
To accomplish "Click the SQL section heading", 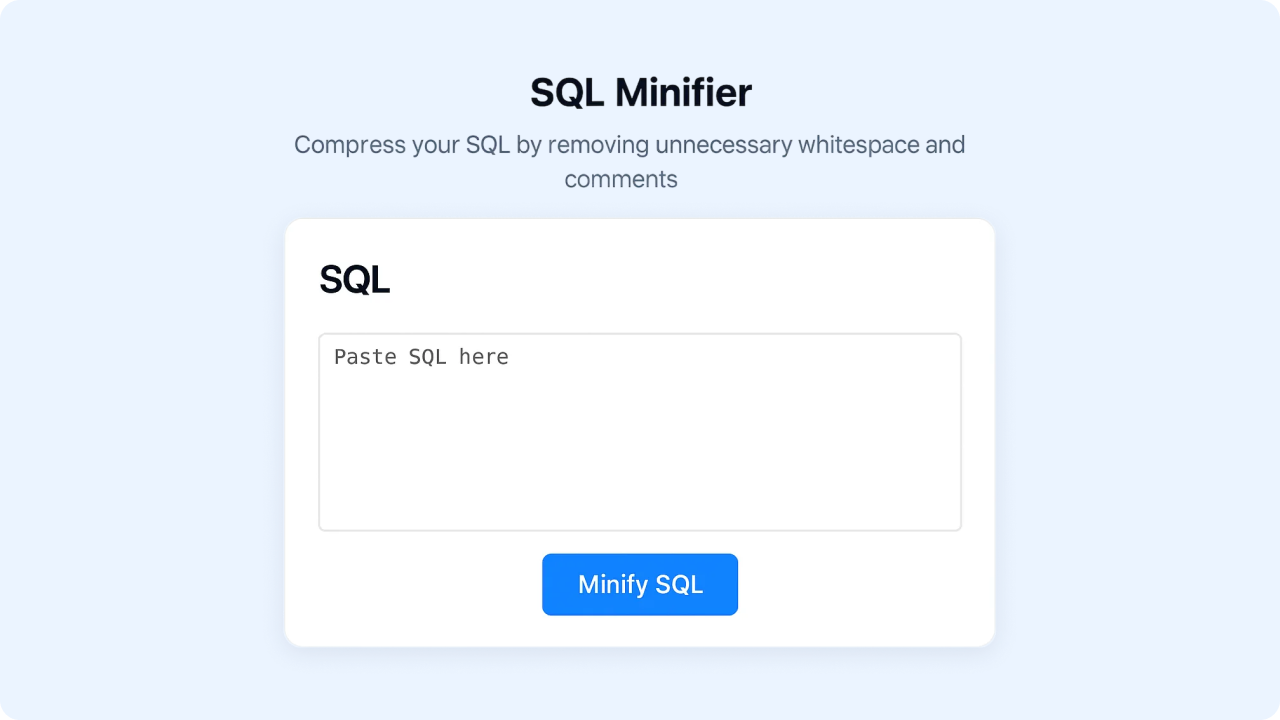I will pyautogui.click(x=354, y=280).
